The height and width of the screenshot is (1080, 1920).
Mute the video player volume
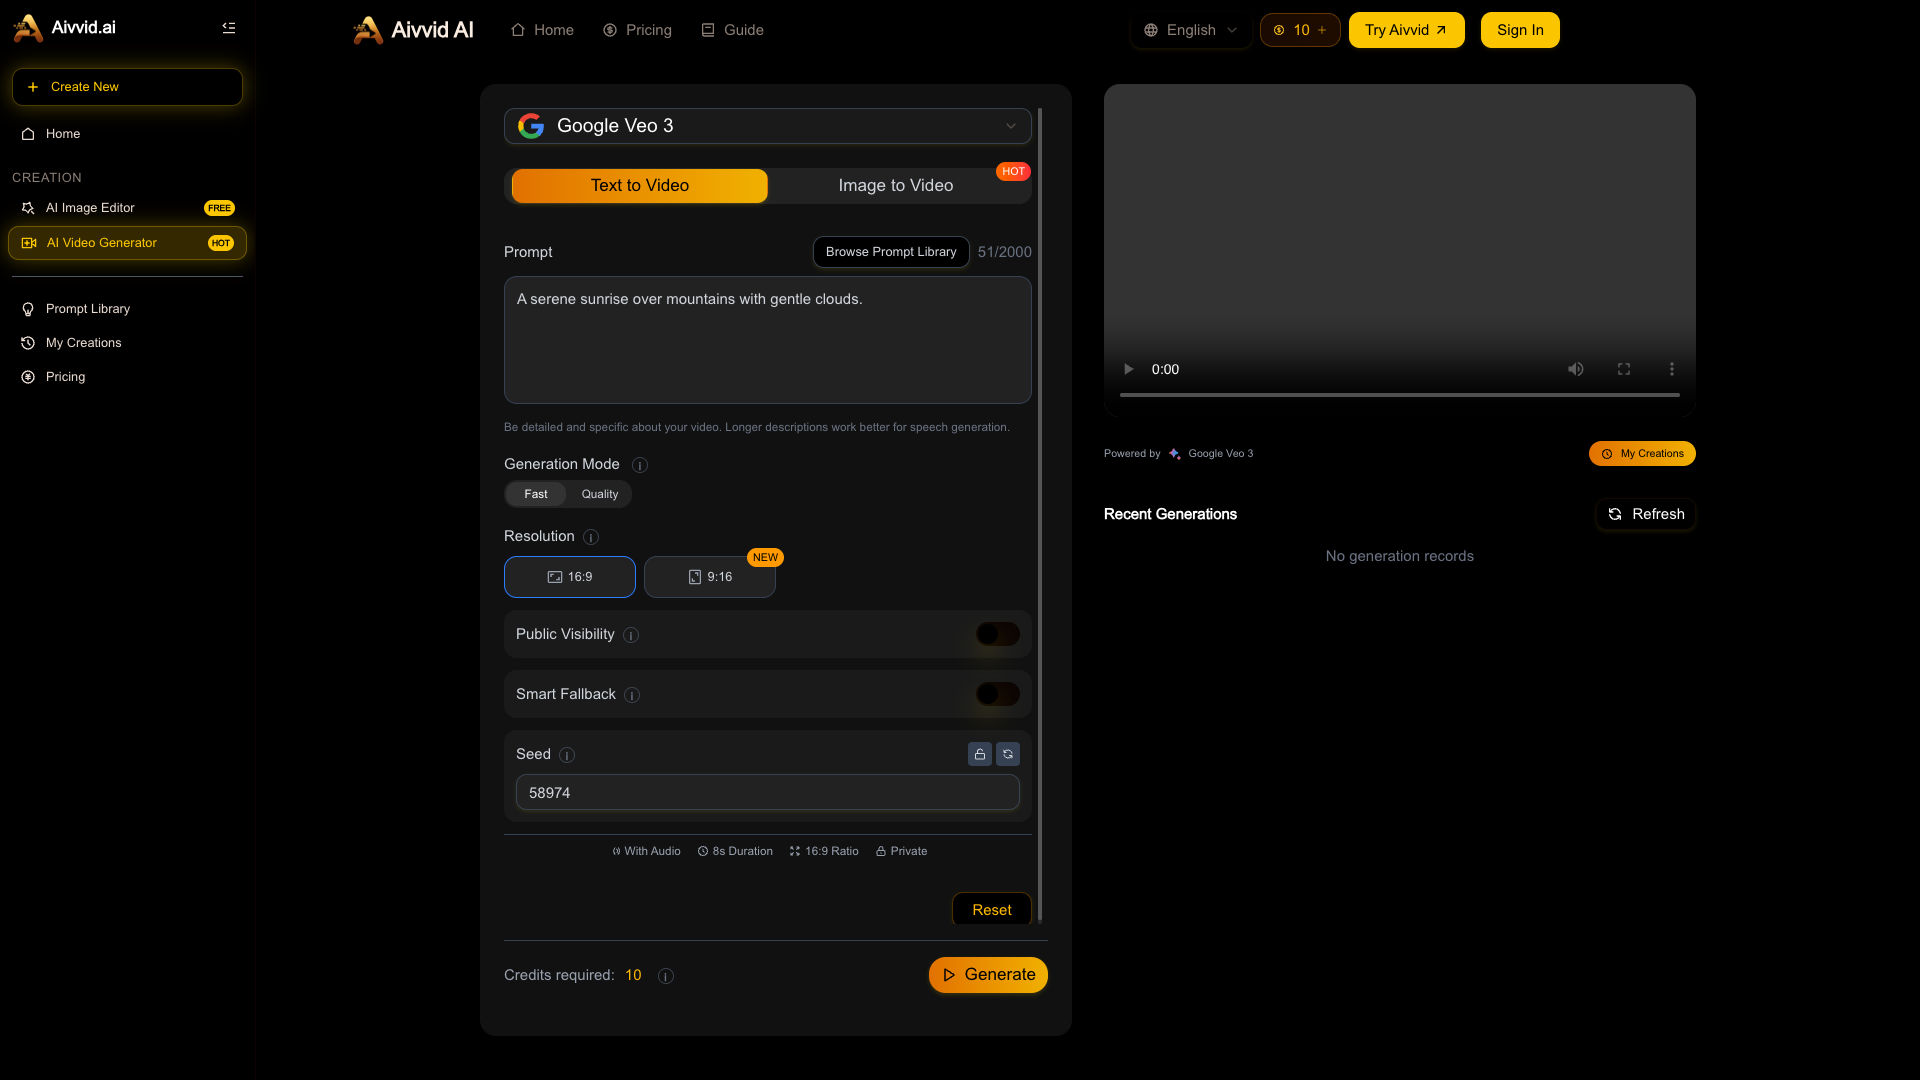[1576, 369]
